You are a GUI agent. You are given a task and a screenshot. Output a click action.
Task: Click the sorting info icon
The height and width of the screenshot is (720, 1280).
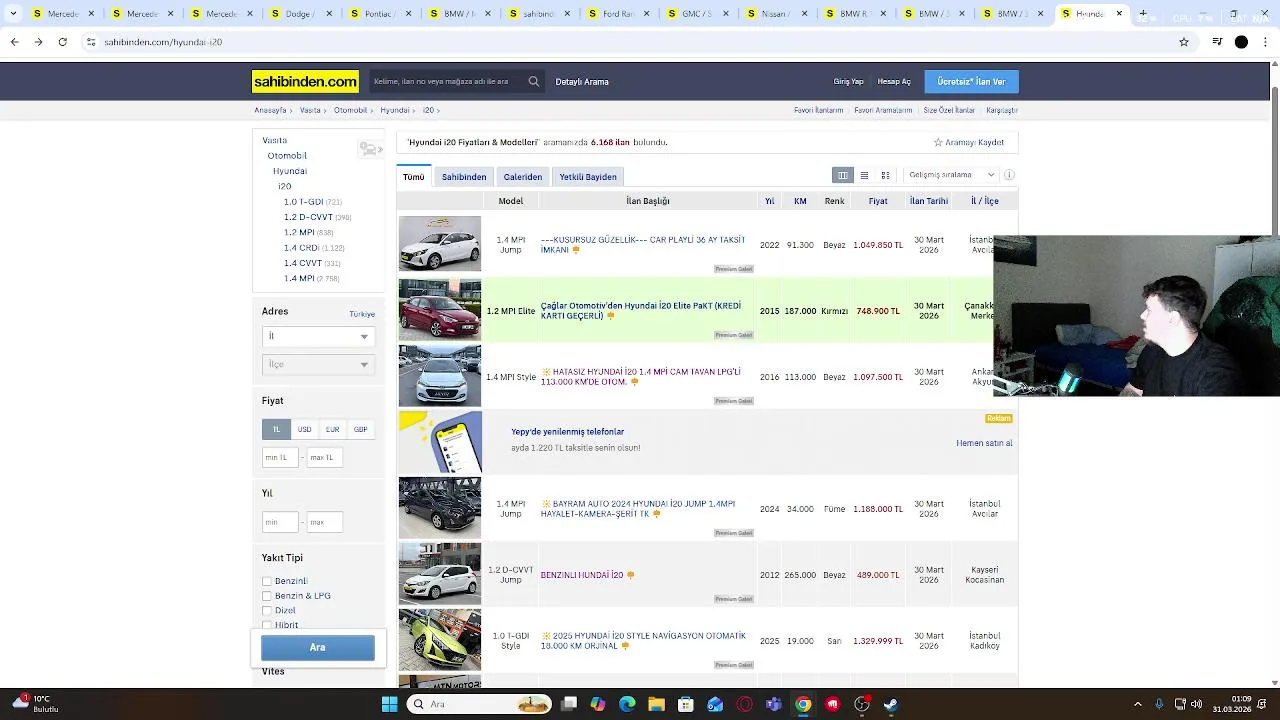click(1009, 175)
